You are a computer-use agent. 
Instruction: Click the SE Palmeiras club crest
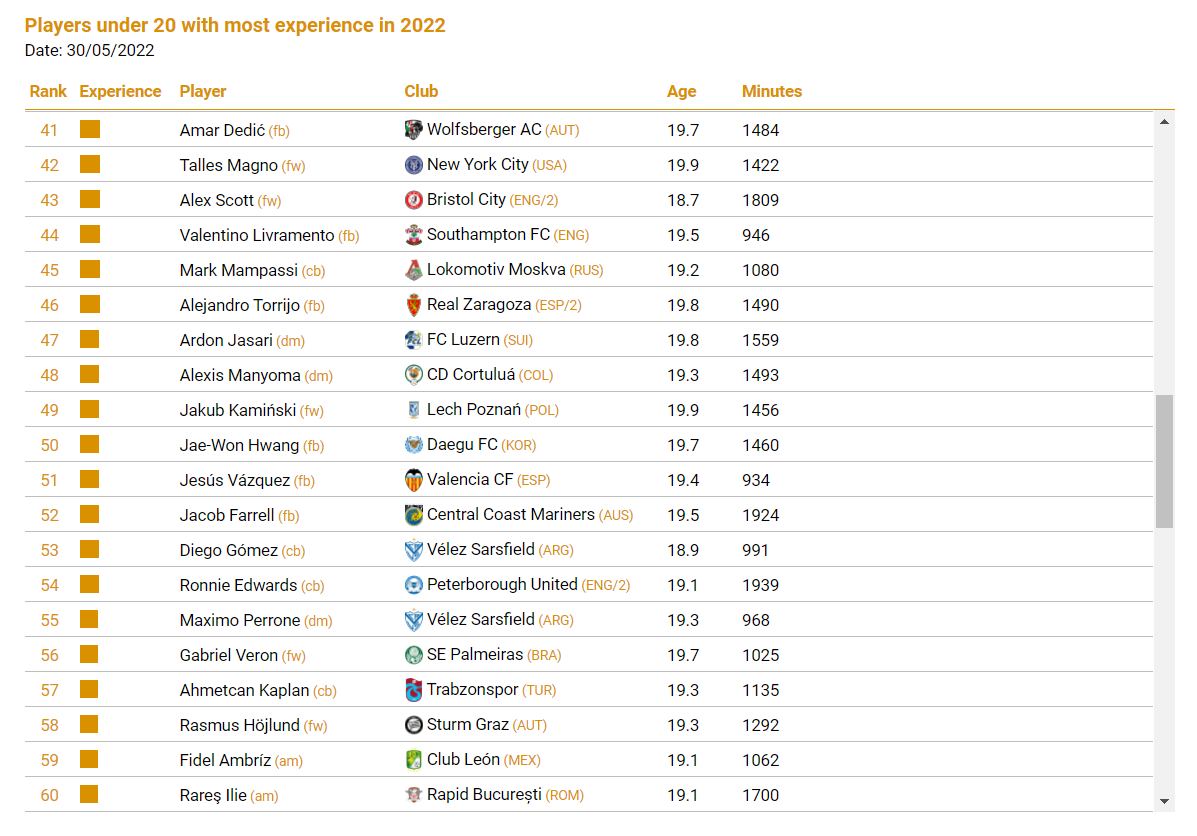tap(413, 655)
